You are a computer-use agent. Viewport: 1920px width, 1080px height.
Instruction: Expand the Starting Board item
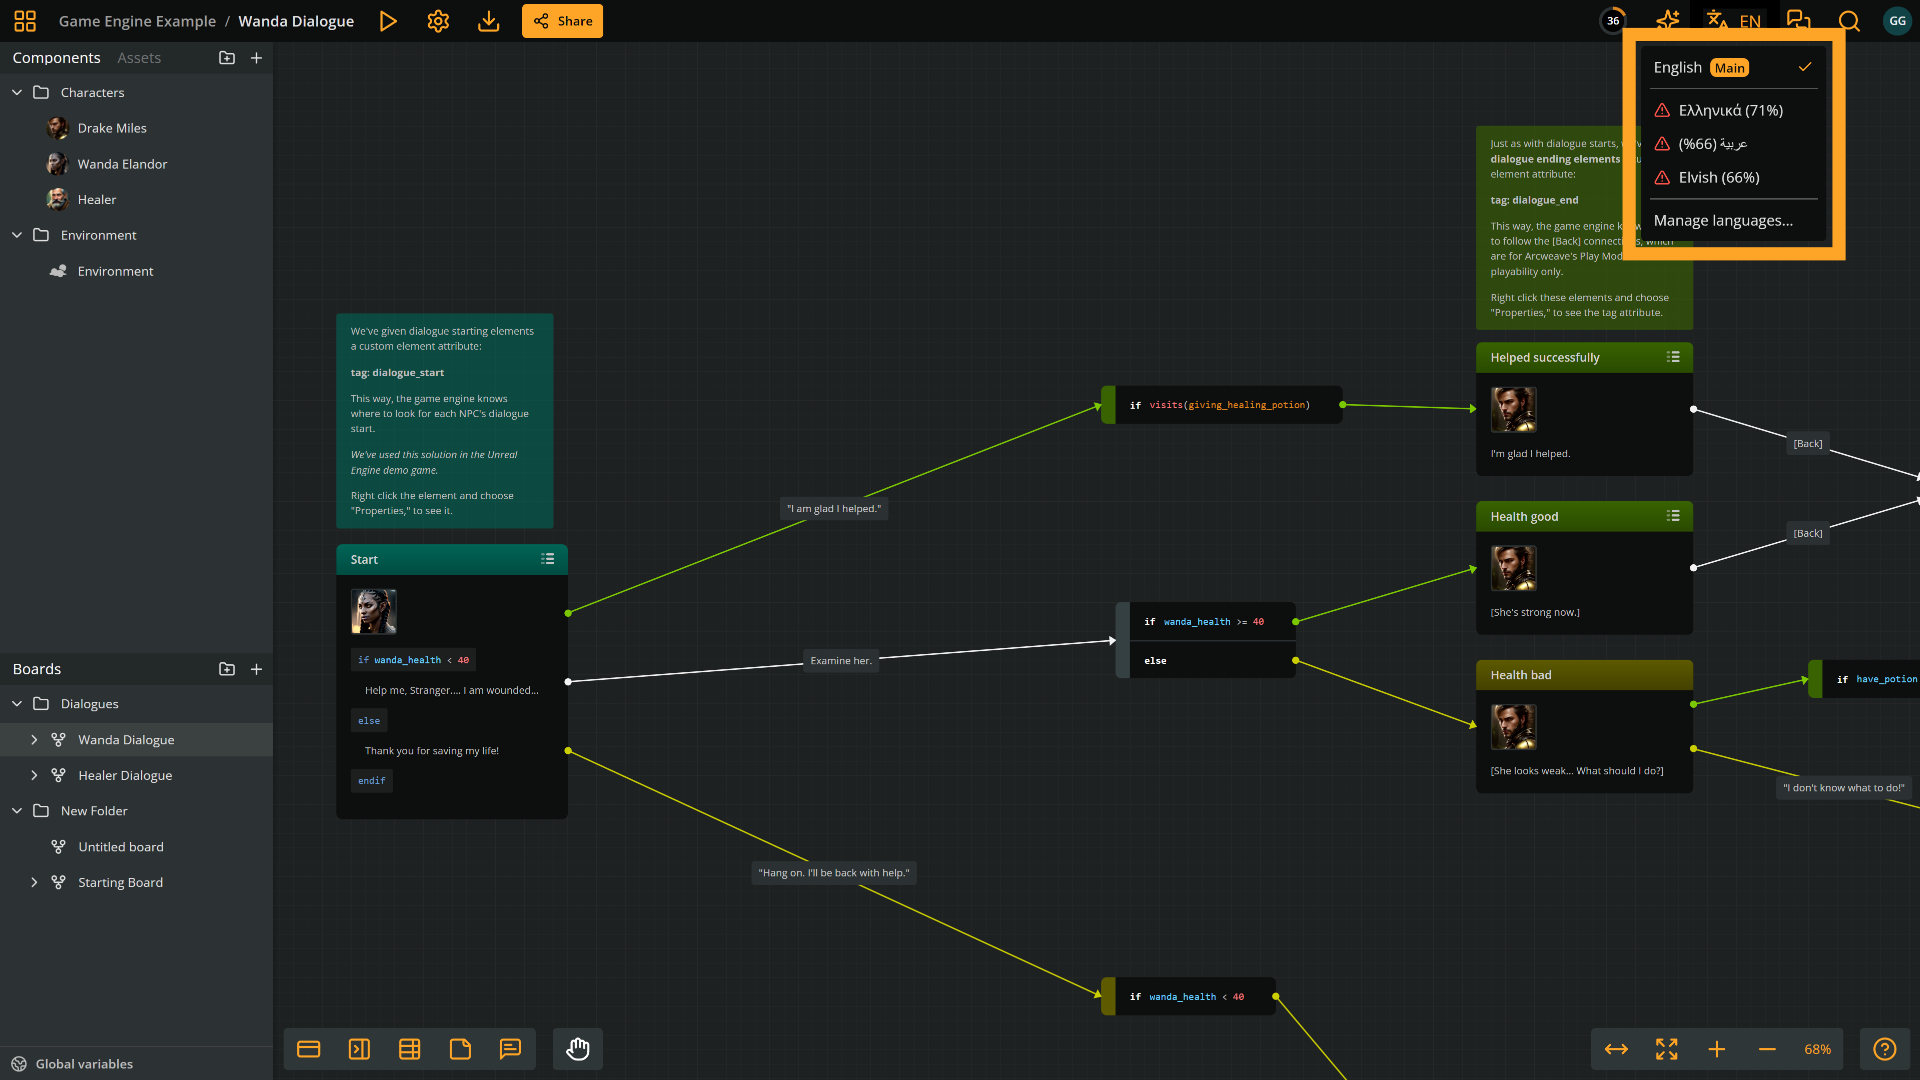[x=34, y=882]
